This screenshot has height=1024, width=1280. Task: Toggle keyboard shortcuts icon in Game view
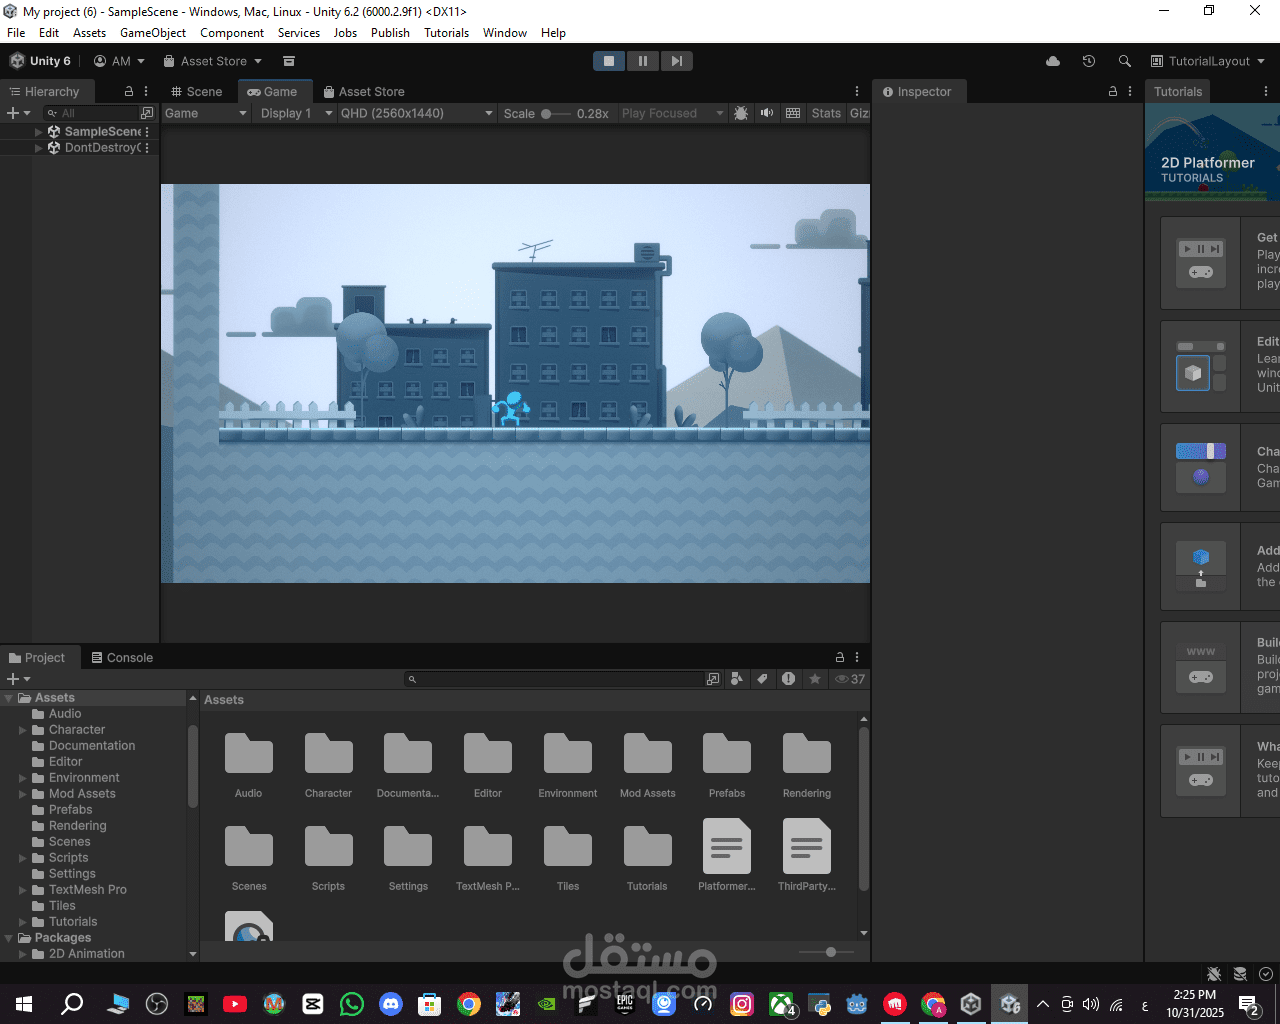pos(793,113)
